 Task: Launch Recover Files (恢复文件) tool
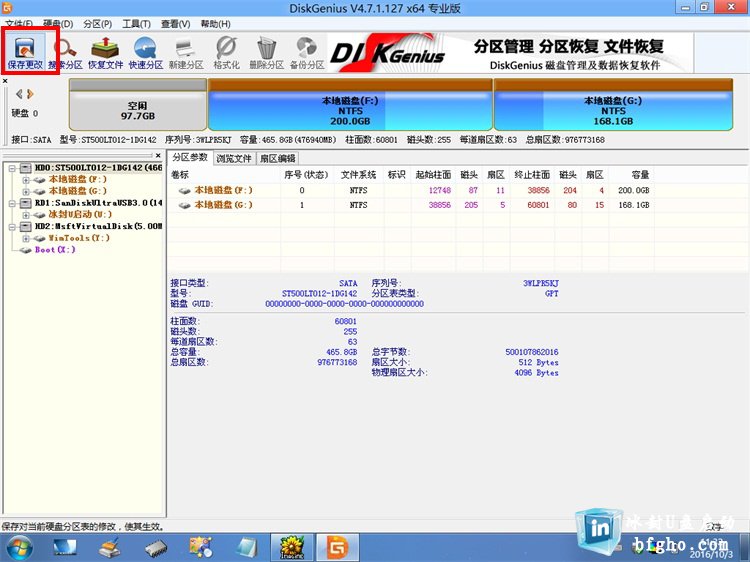(106, 52)
